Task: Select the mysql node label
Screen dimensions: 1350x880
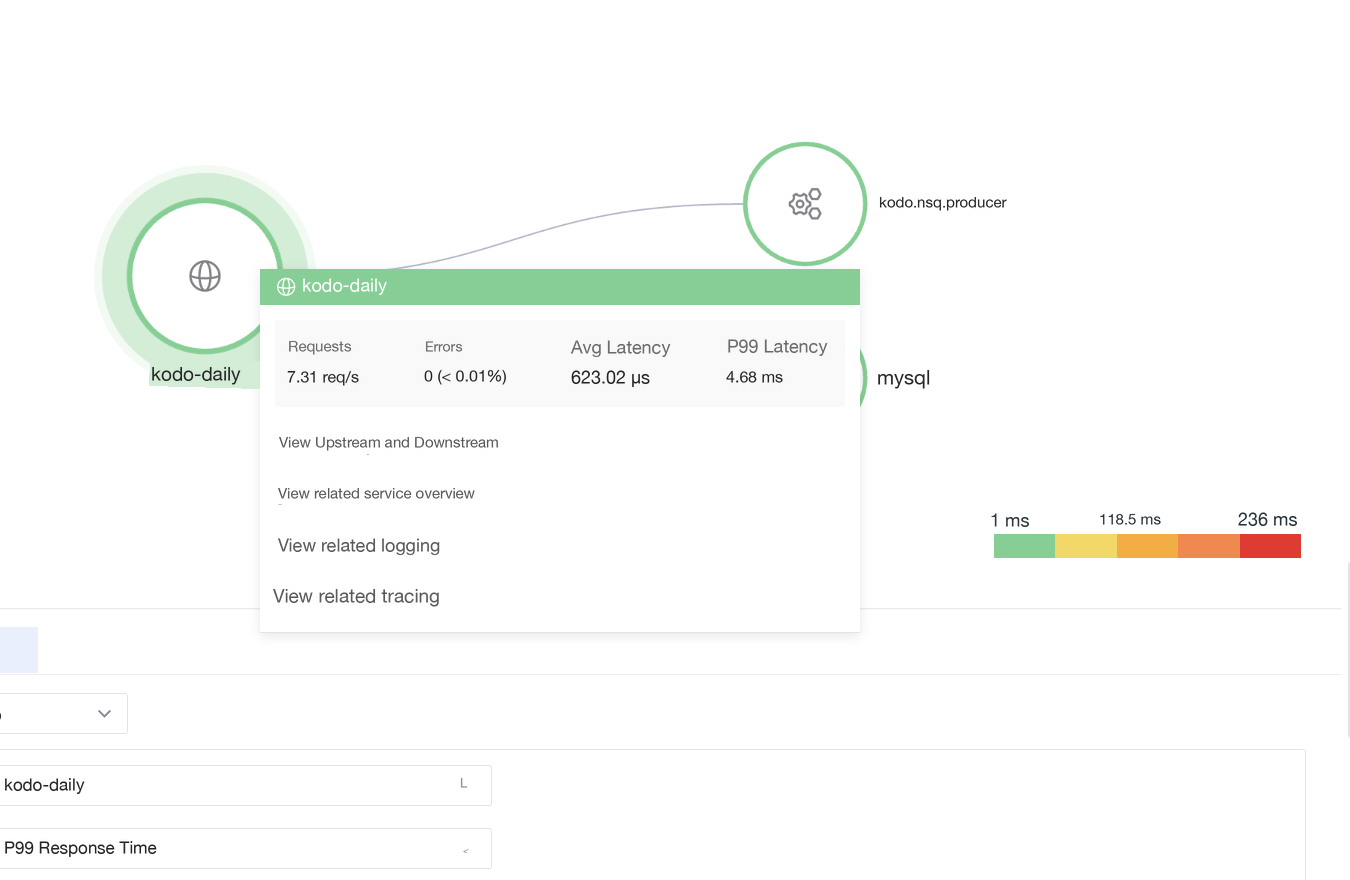Action: coord(903,378)
